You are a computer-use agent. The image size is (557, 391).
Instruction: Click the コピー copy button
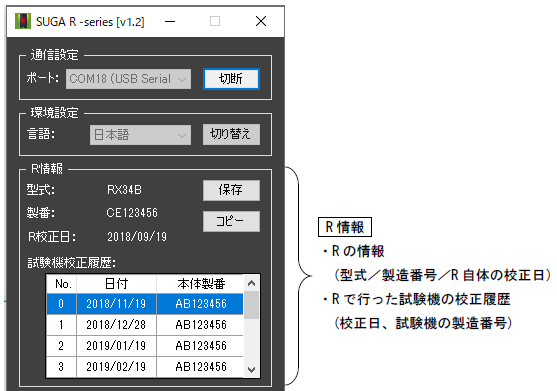coord(231,221)
